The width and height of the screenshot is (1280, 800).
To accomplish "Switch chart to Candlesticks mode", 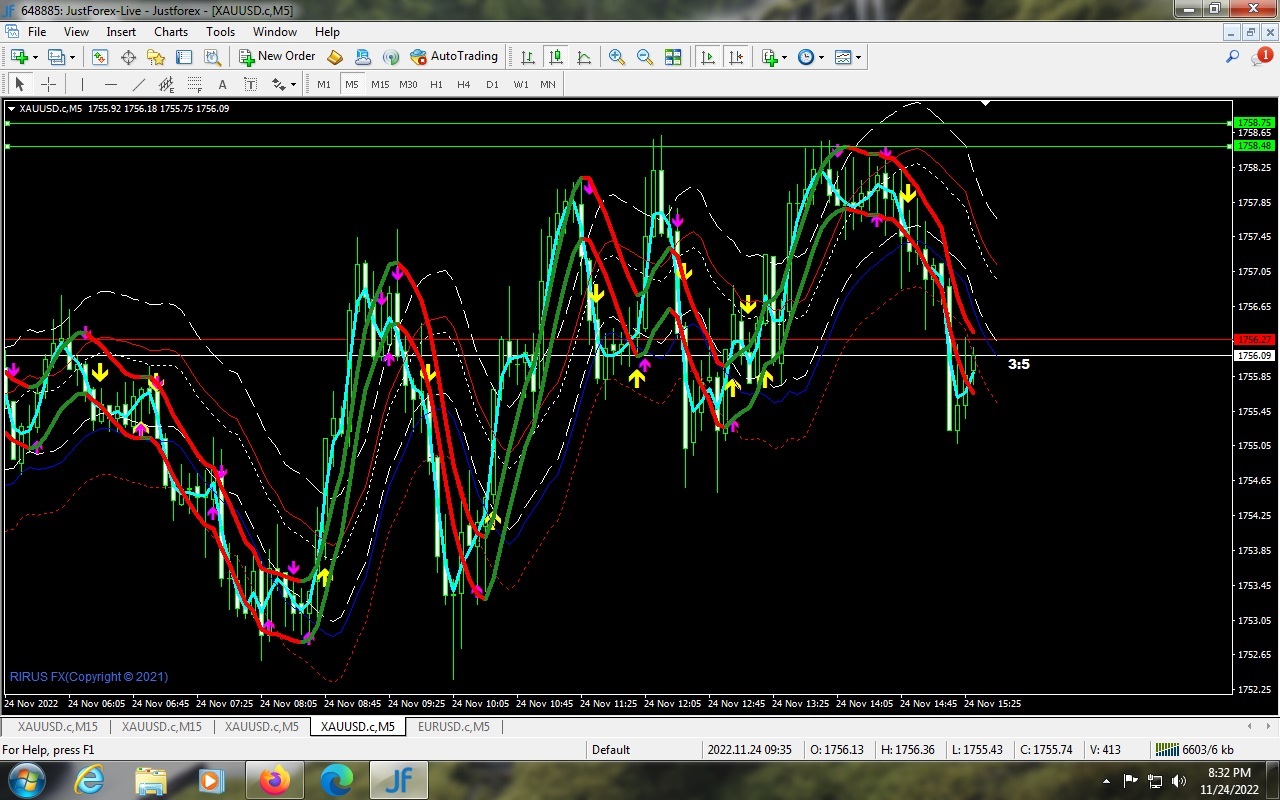I will click(556, 57).
